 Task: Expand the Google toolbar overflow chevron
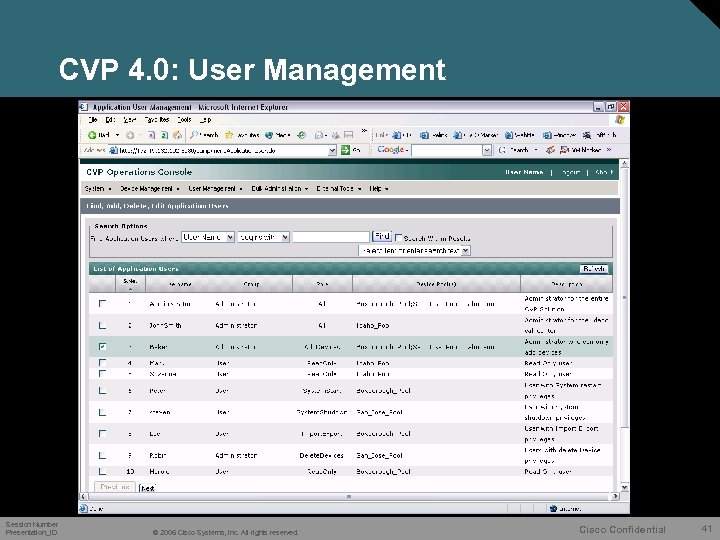point(609,150)
